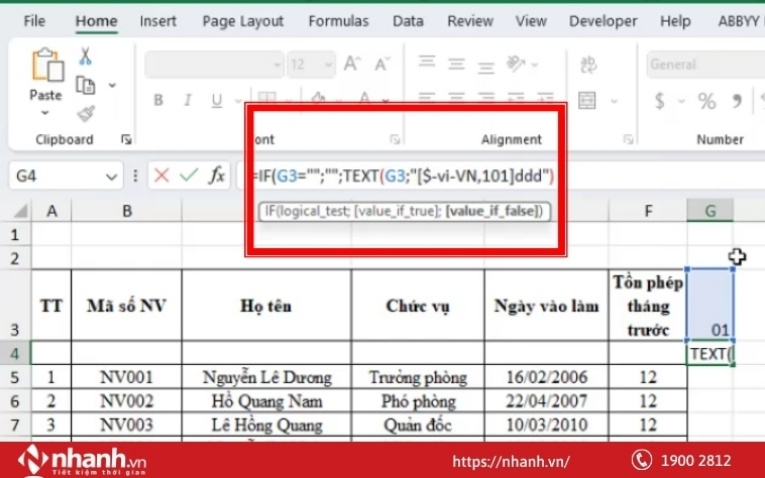
Task: Open the font size dropdown
Action: 328,64
